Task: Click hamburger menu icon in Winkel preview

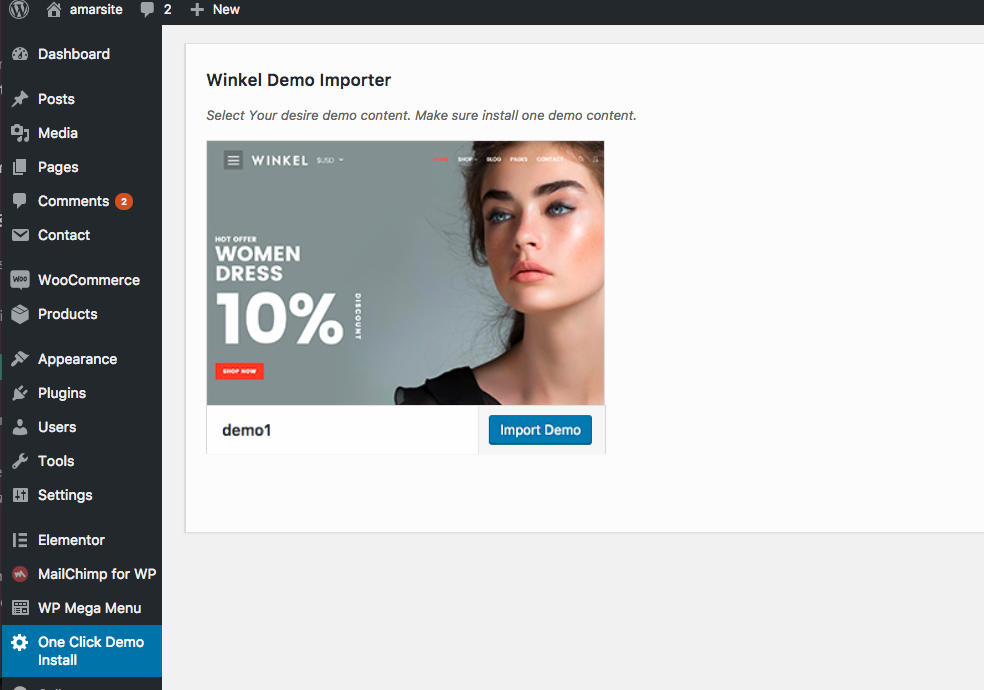Action: pos(233,160)
